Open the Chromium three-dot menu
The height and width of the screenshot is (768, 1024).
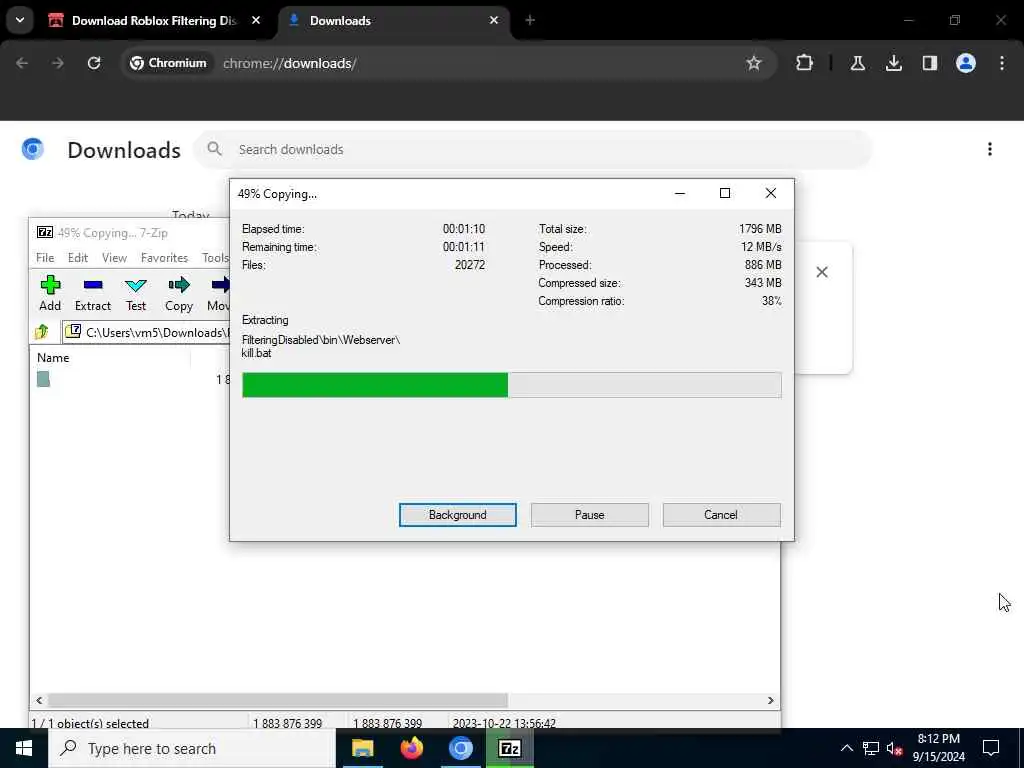coord(1002,63)
